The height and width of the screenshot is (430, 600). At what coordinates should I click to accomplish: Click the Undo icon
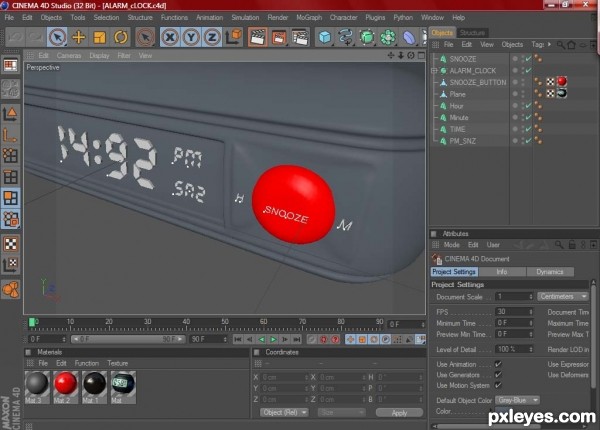[15, 37]
